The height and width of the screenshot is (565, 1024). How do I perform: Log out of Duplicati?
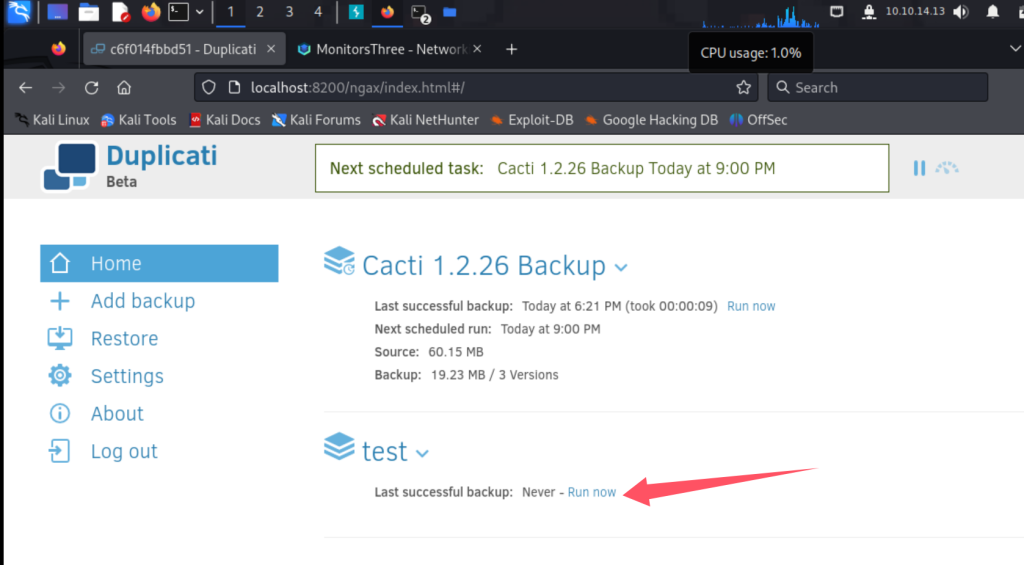point(124,451)
